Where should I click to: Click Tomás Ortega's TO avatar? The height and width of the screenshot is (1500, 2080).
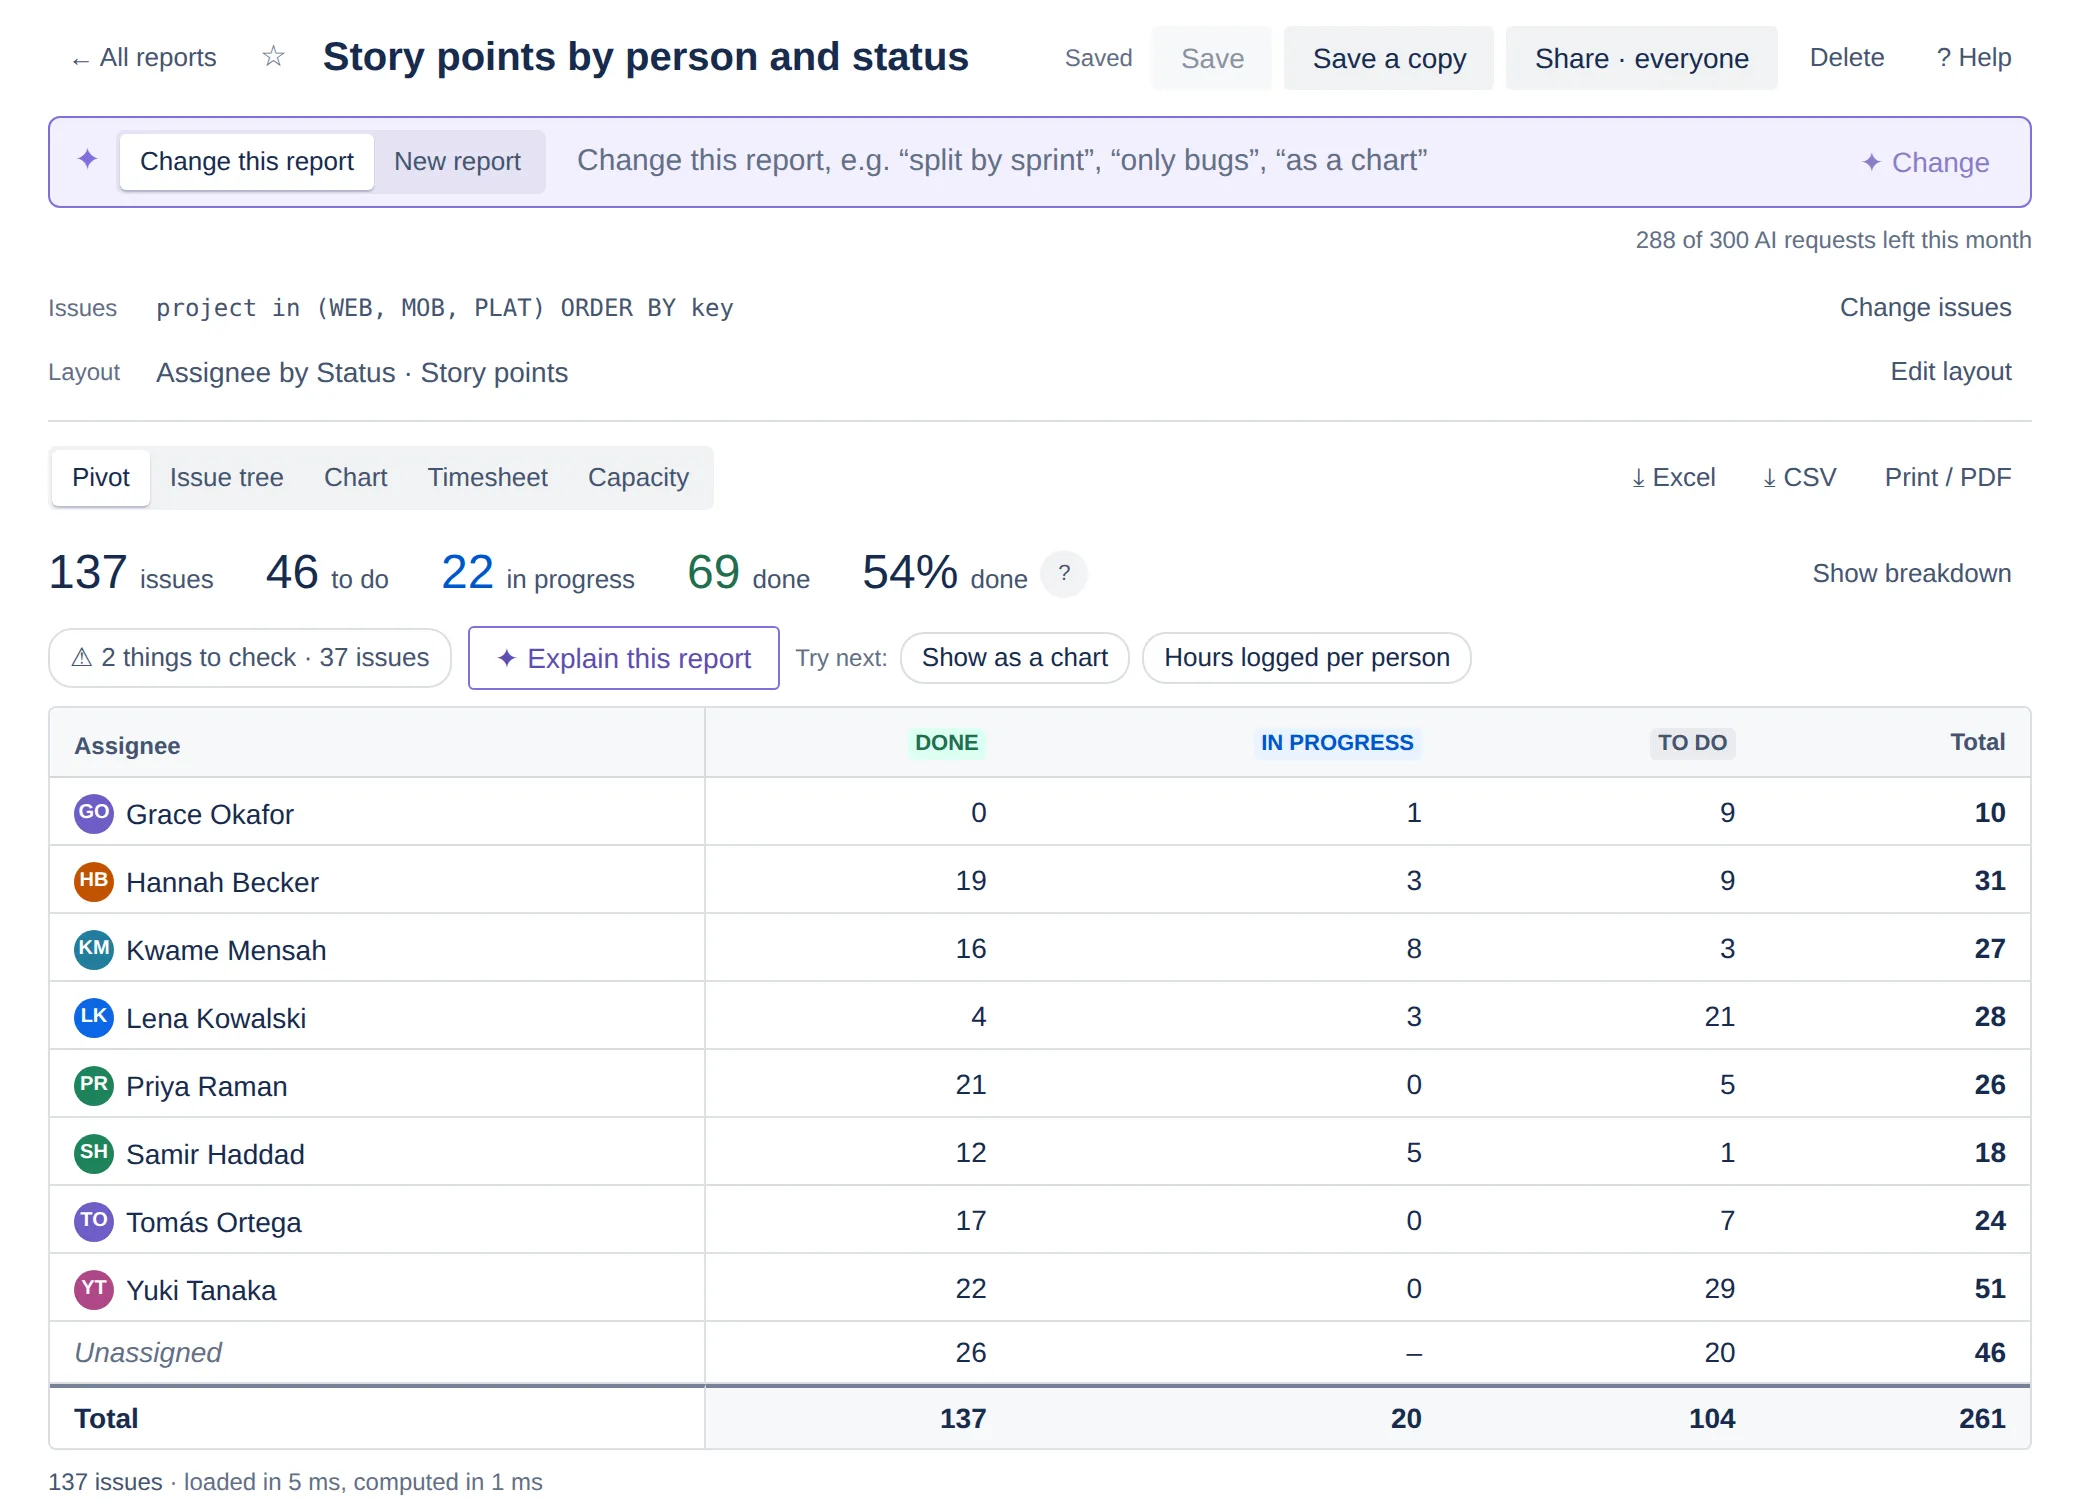pyautogui.click(x=94, y=1221)
